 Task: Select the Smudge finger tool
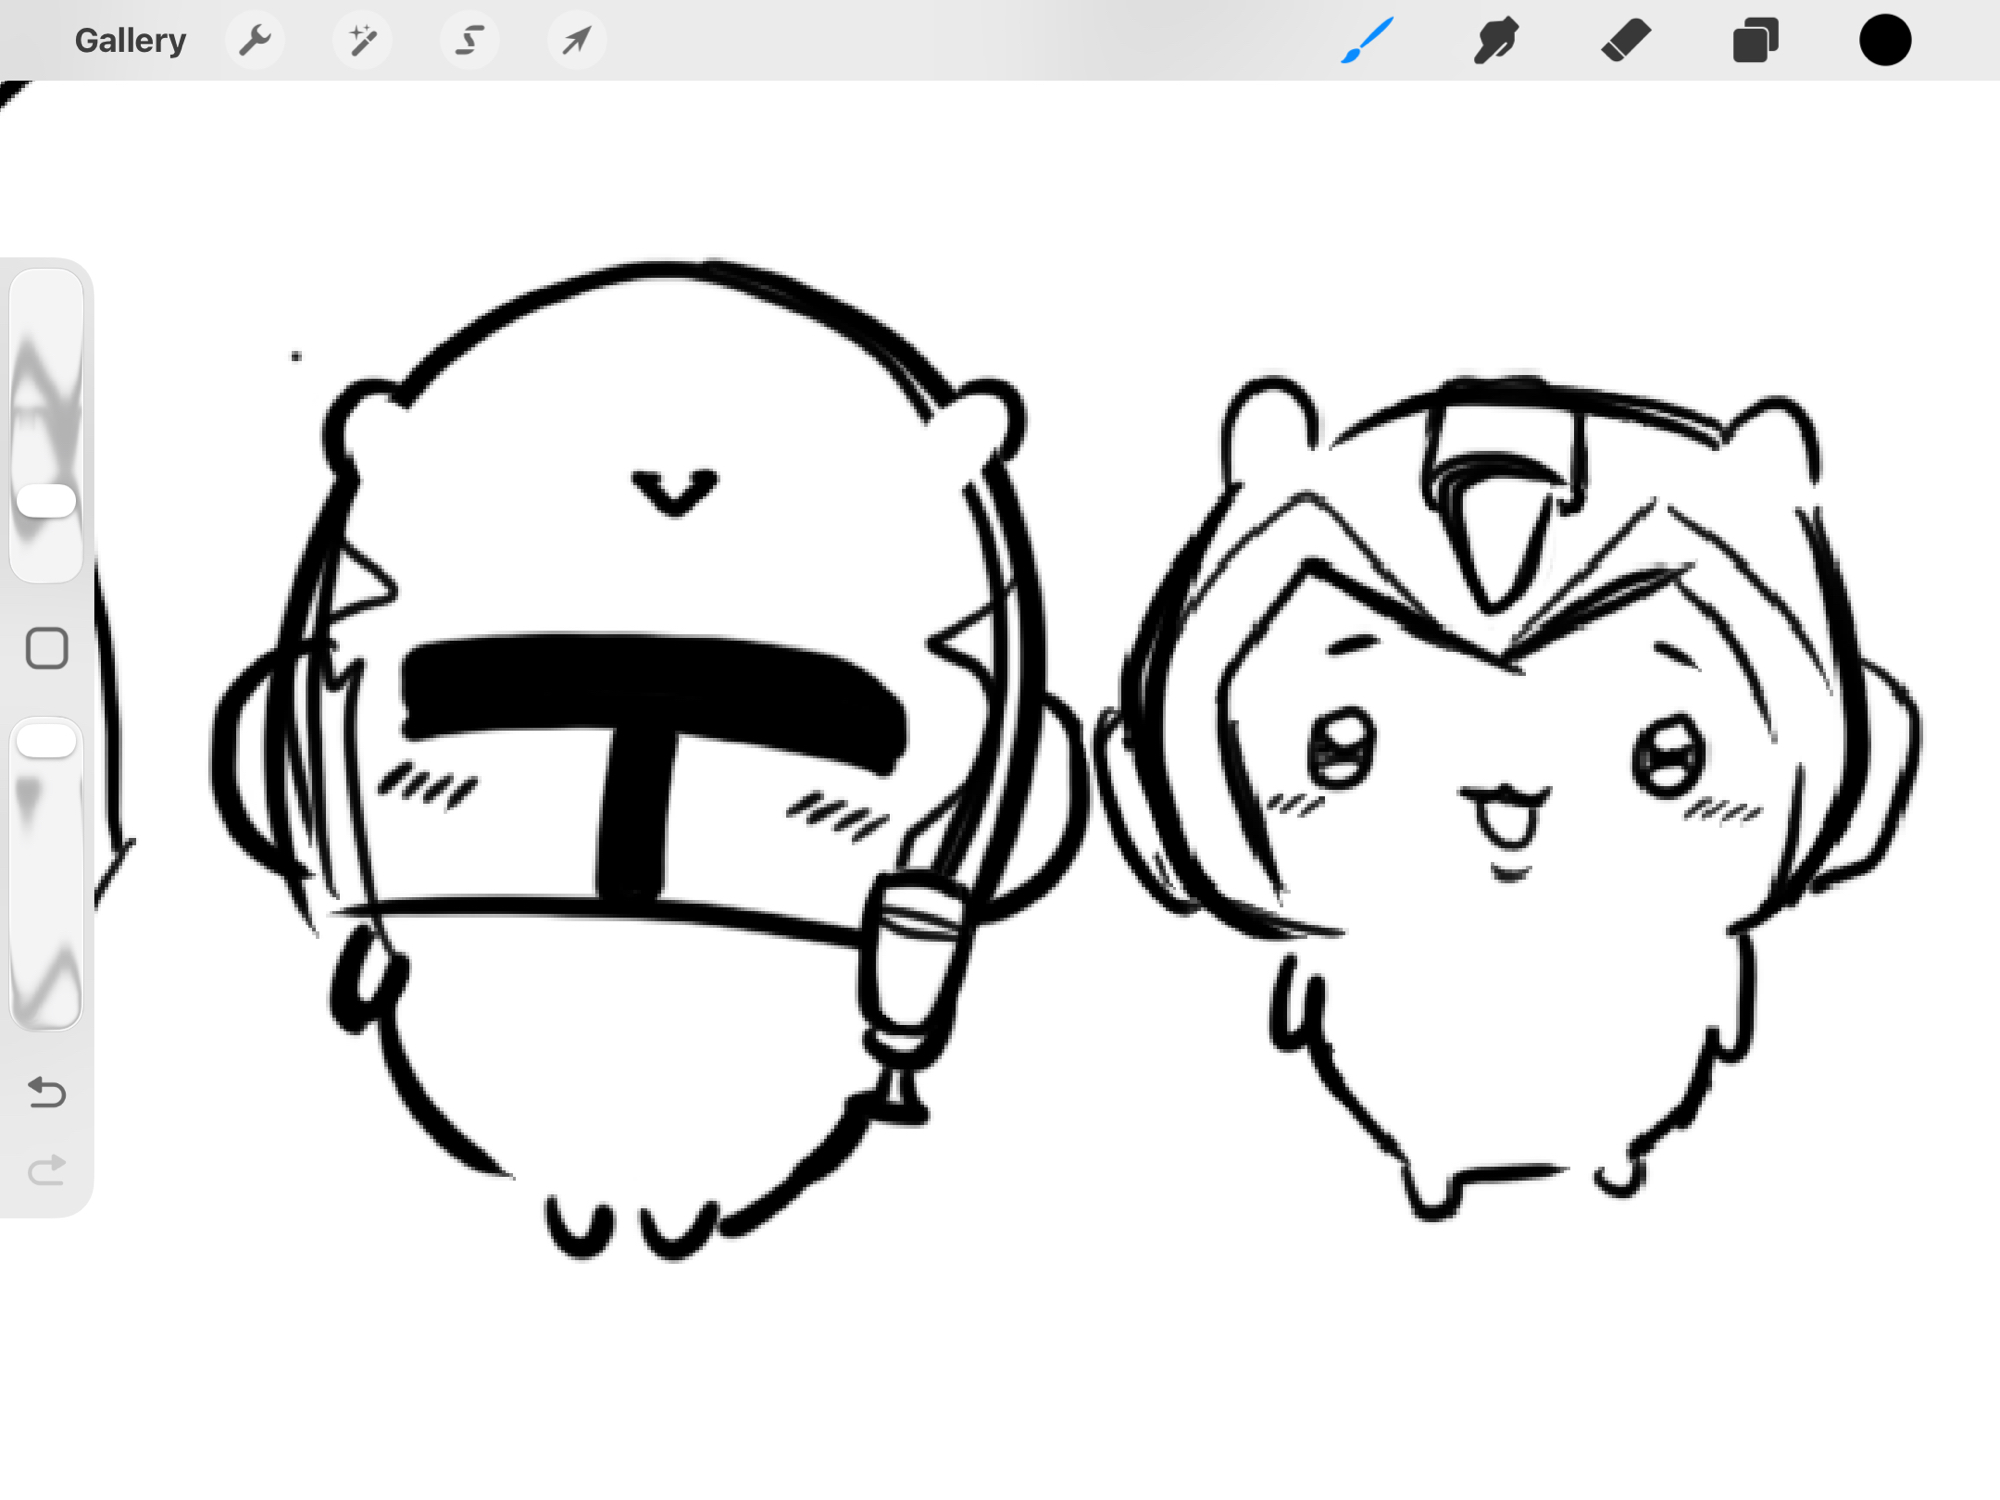point(1496,41)
